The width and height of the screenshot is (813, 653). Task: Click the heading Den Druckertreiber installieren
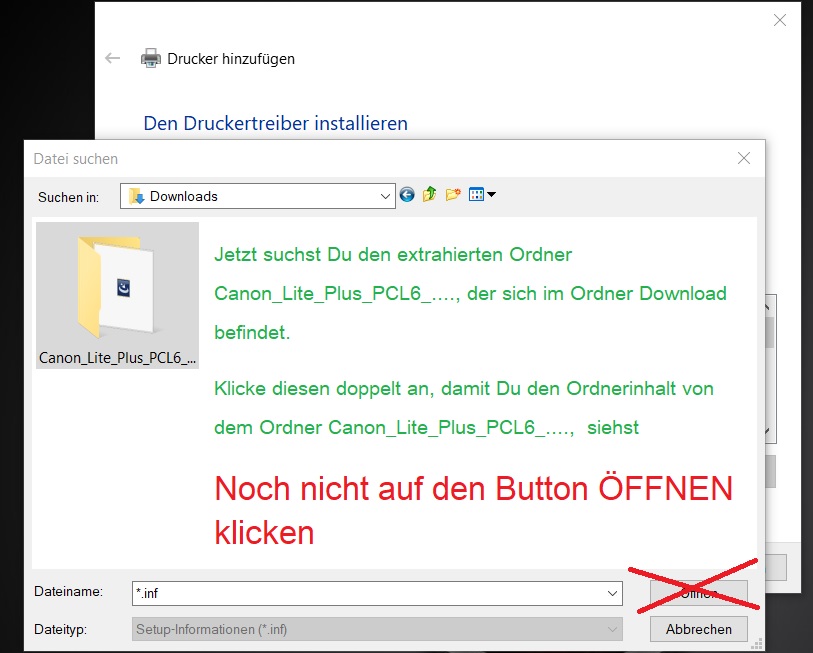tap(275, 123)
